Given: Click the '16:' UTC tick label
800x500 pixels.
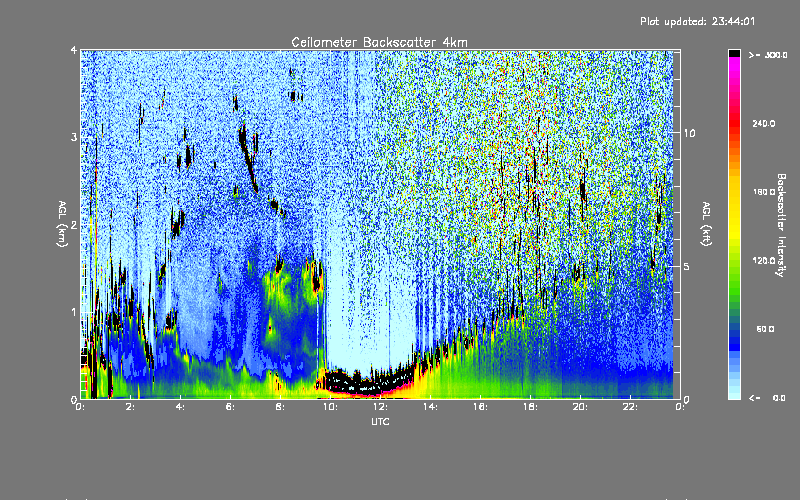Looking at the screenshot, I should click(x=480, y=407).
